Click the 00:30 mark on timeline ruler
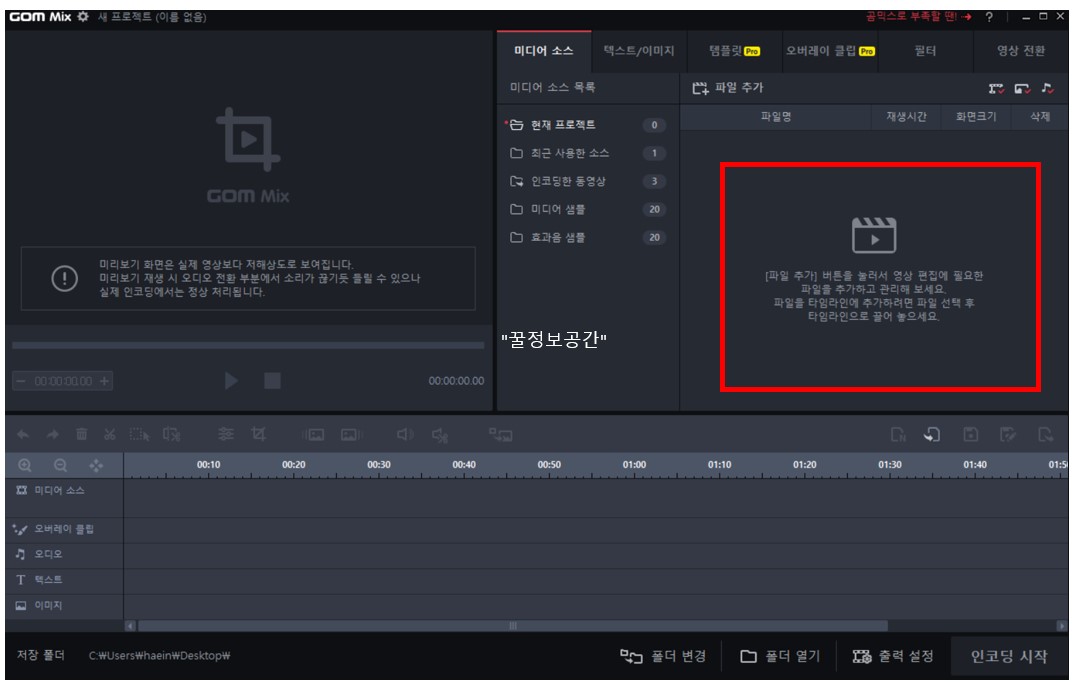 tap(379, 465)
